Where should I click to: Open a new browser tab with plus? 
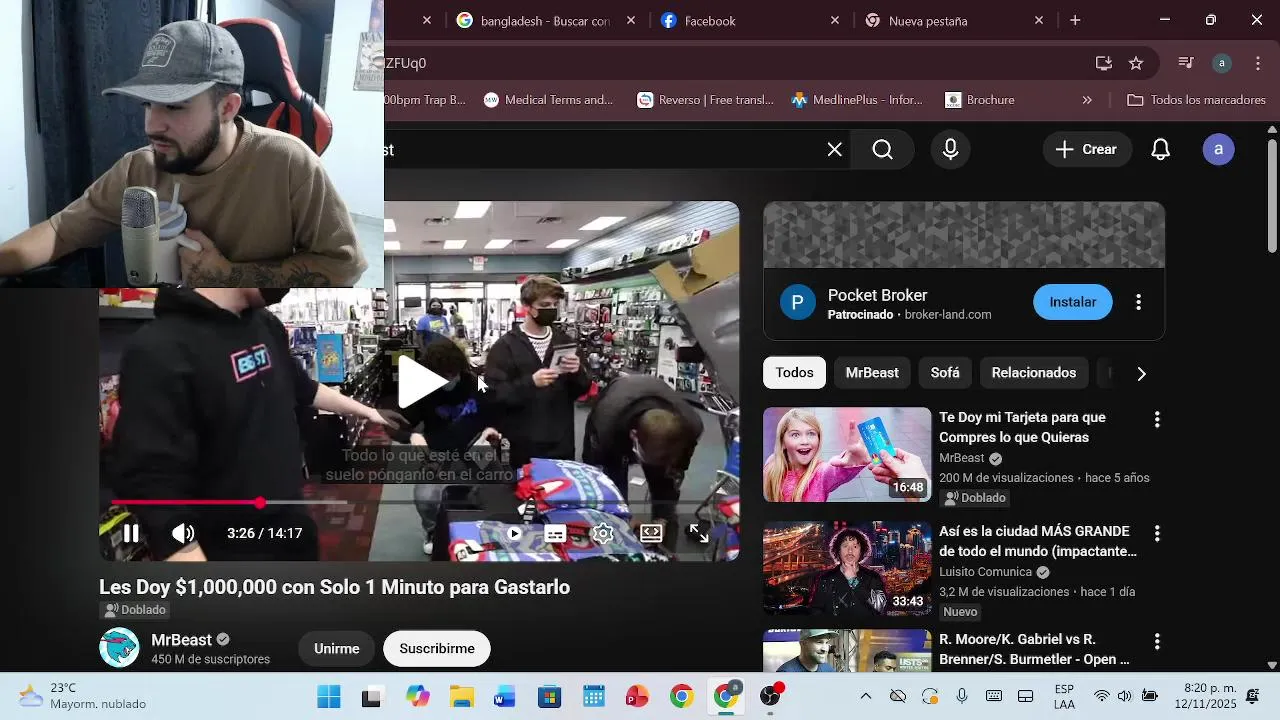(x=1075, y=20)
